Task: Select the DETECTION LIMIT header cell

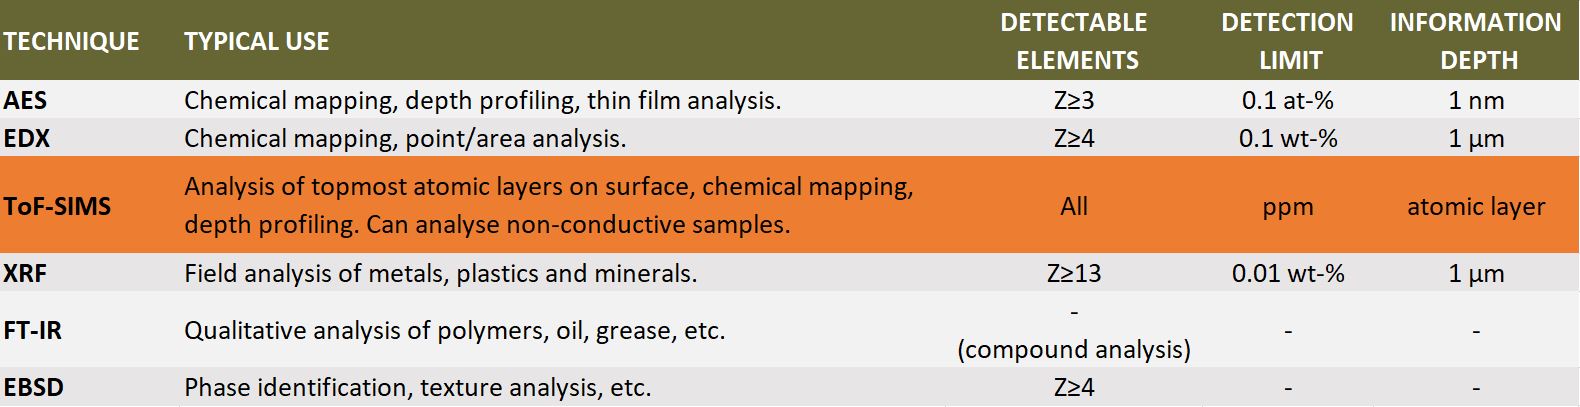Action: [x=1288, y=41]
